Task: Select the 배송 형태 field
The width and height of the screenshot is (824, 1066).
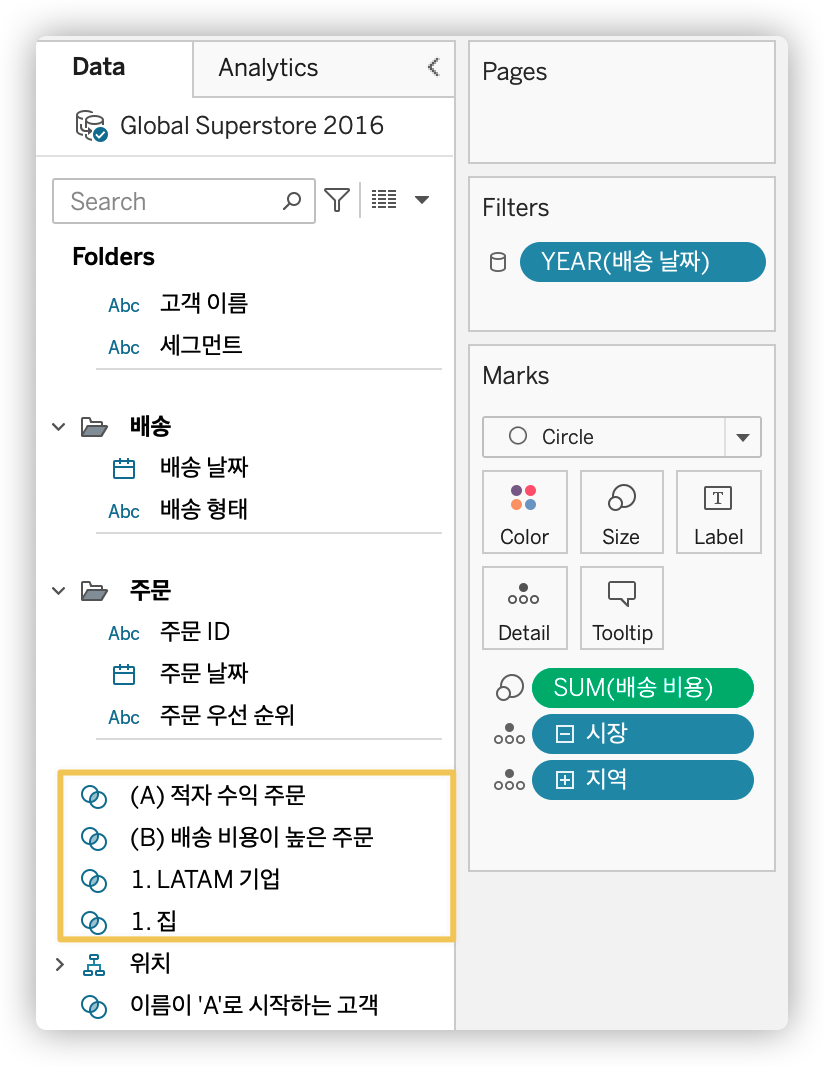Action: (x=204, y=509)
